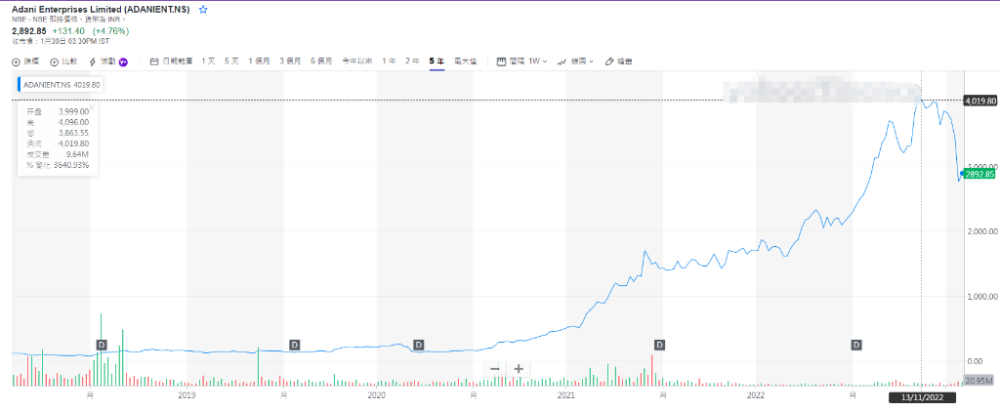Click the (+4.76%) percent change value
This screenshot has height=411, width=1000.
111,31
